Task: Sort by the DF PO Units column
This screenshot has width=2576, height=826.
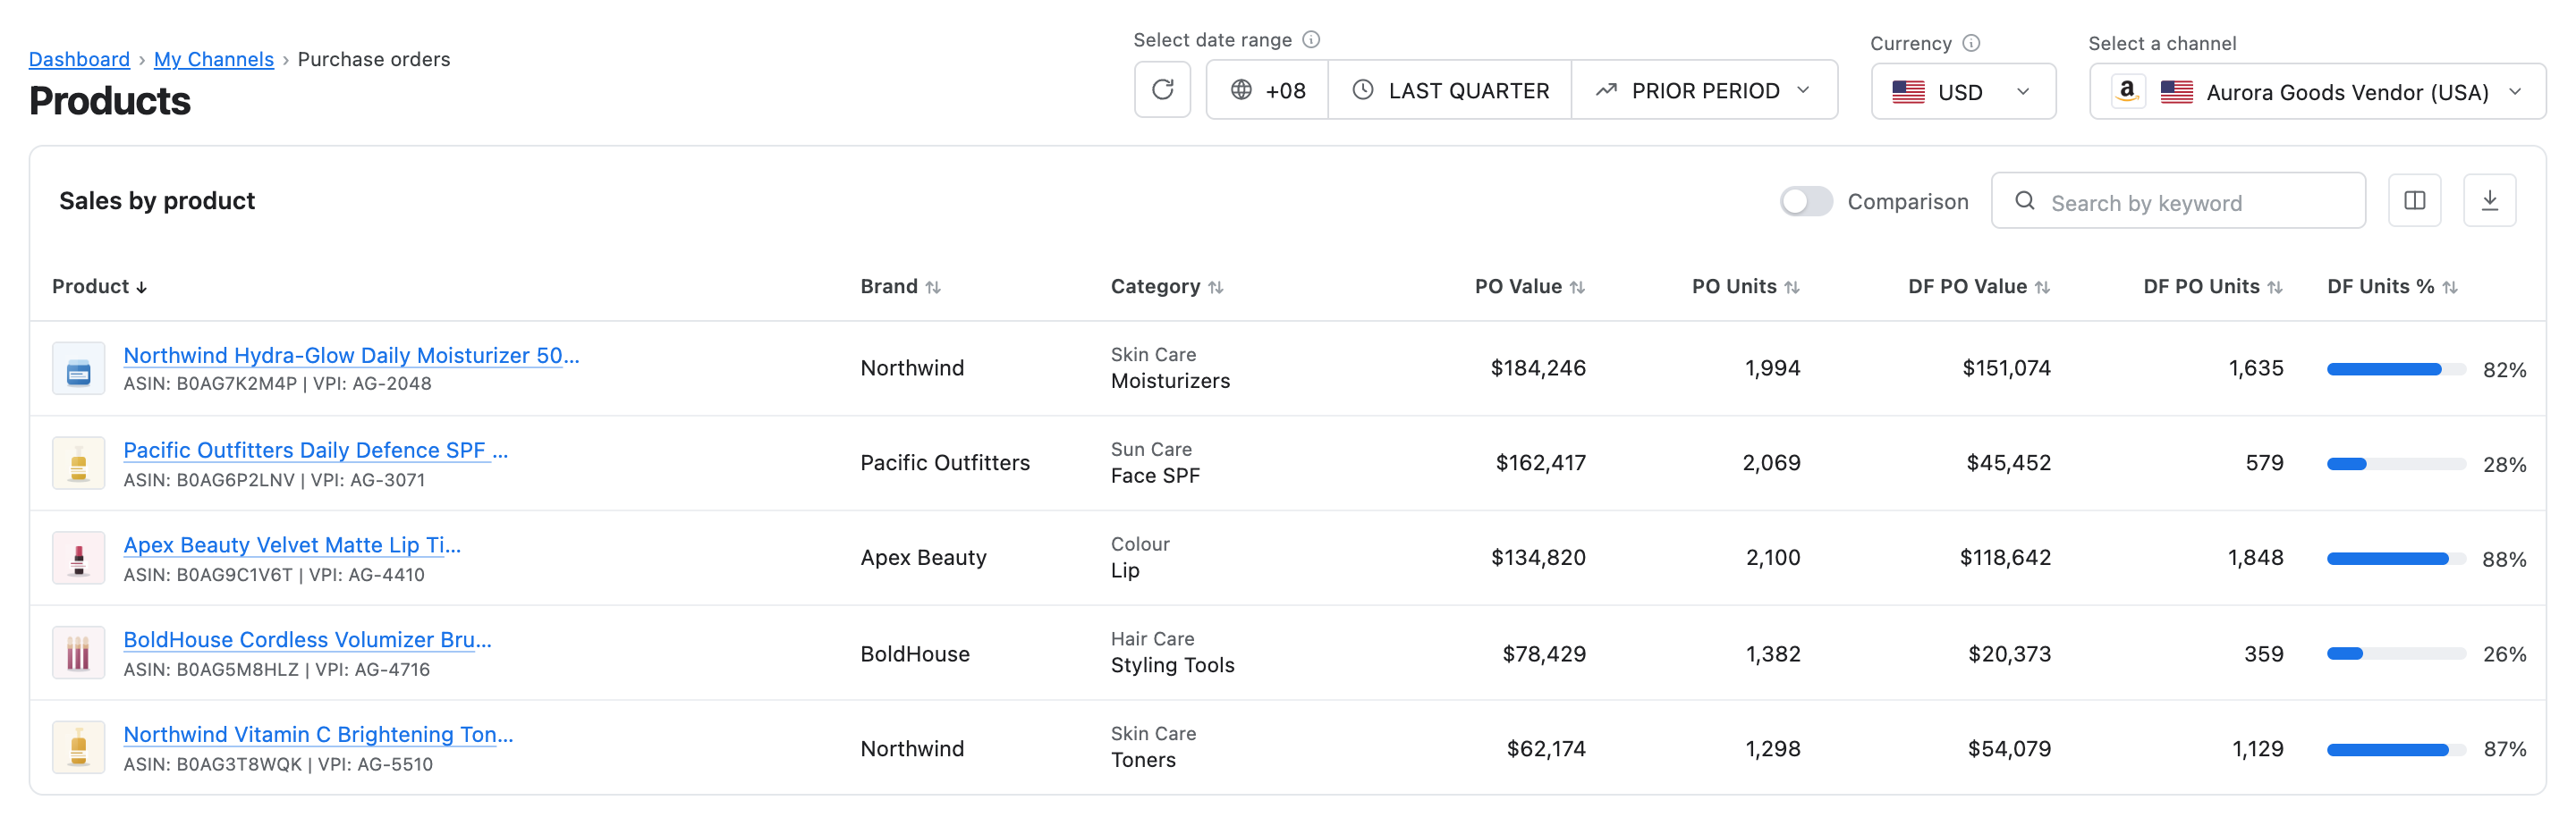Action: [2212, 287]
